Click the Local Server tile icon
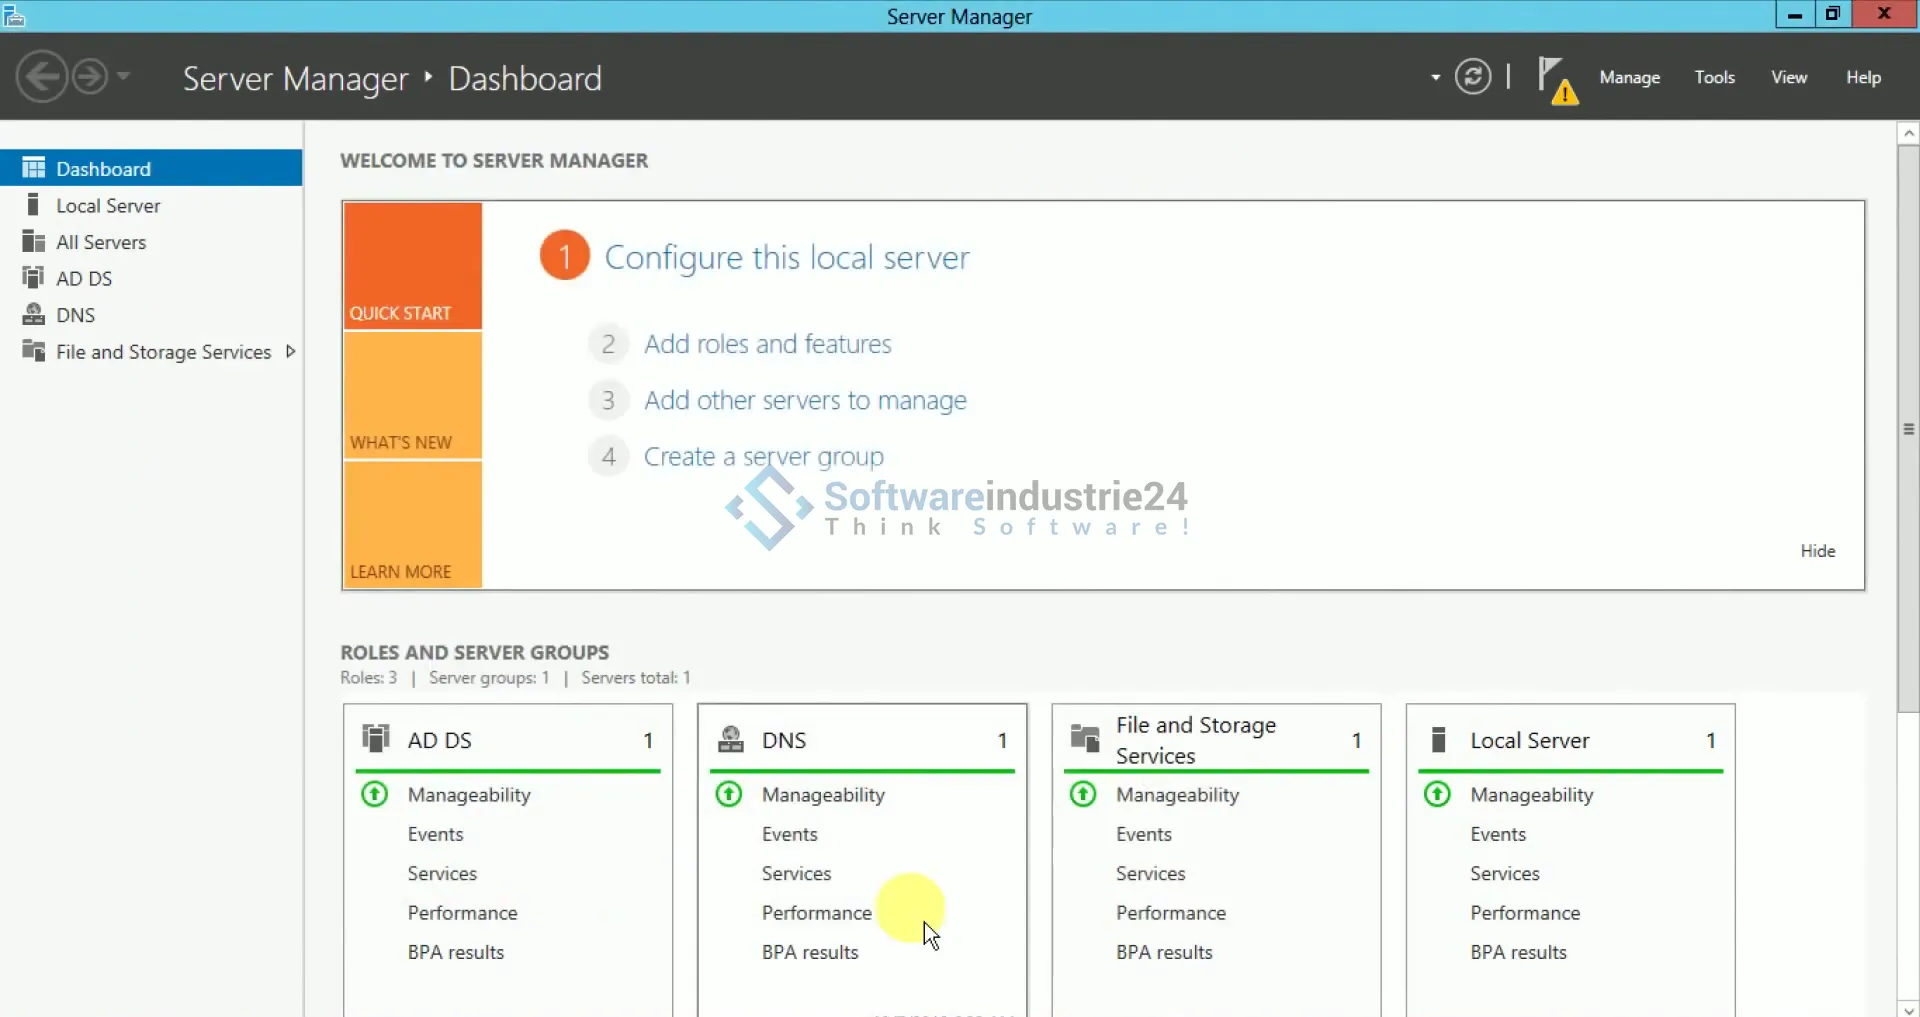This screenshot has height=1017, width=1920. tap(1439, 739)
